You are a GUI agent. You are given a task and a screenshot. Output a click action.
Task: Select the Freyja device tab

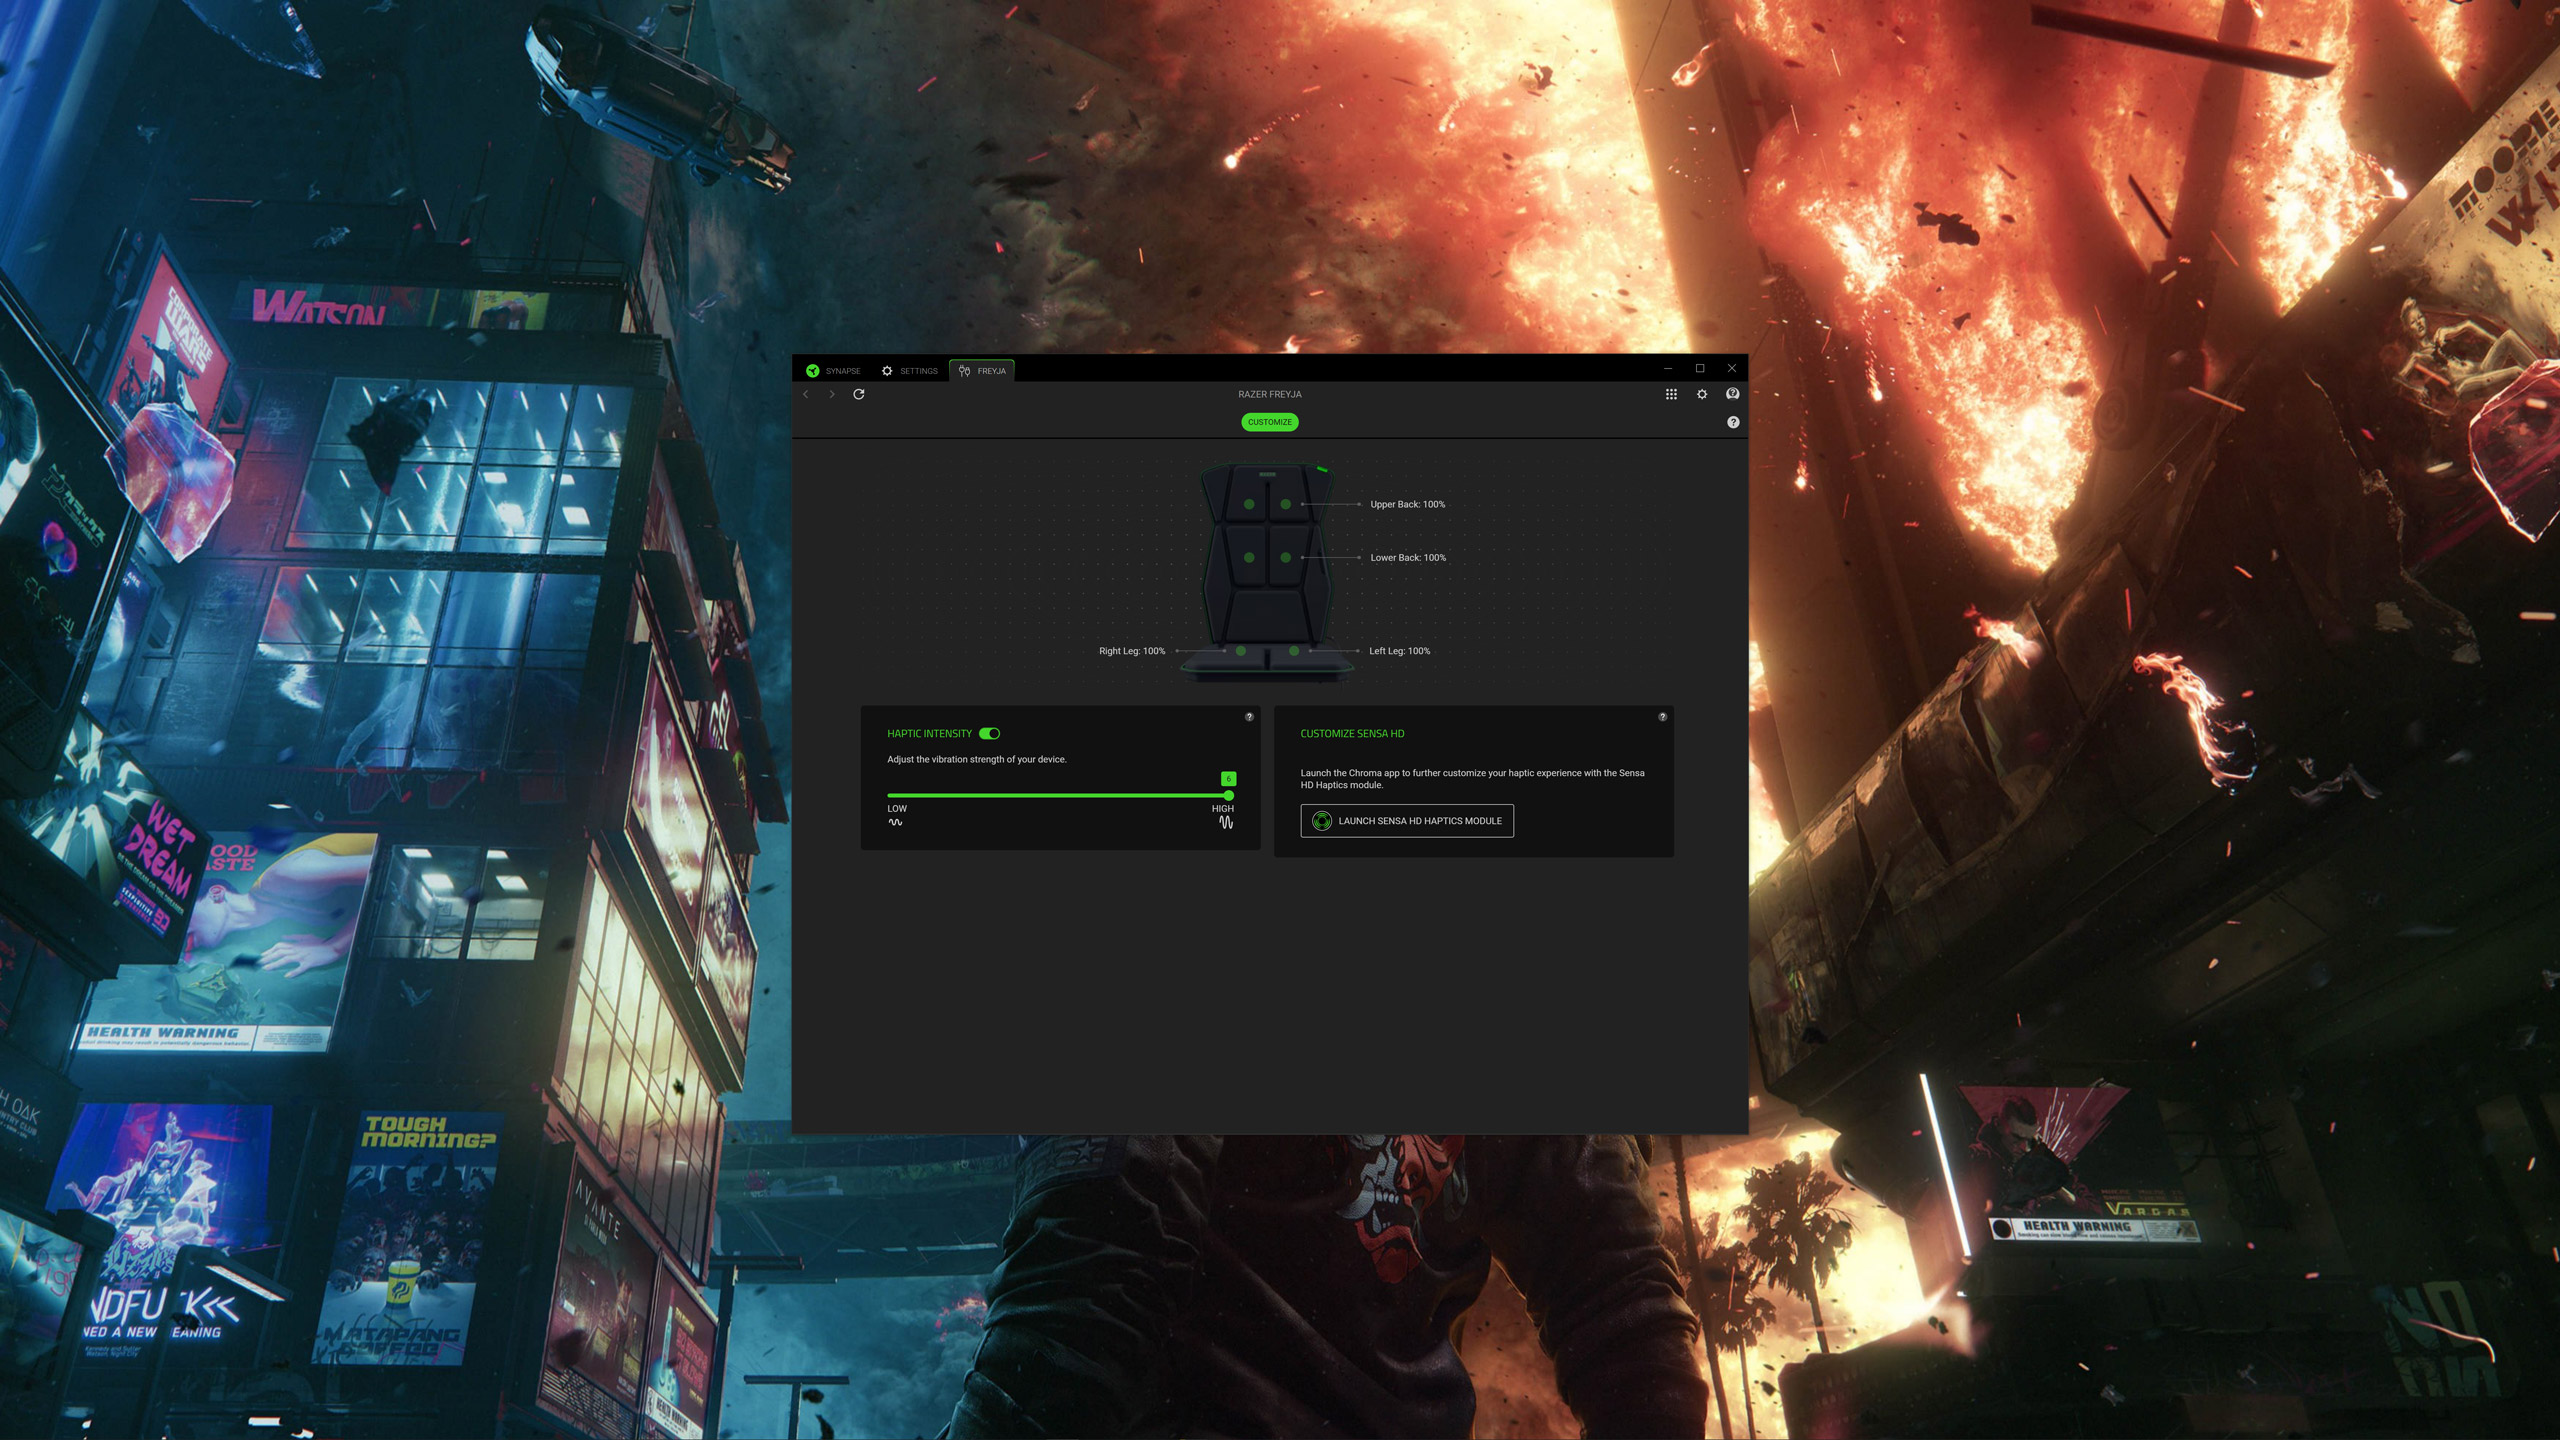982,371
